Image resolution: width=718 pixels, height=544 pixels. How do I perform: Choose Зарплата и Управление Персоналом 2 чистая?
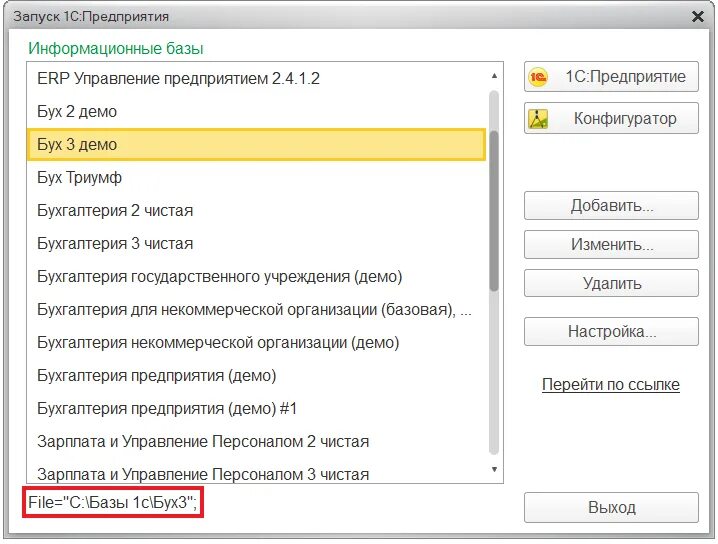click(256, 441)
